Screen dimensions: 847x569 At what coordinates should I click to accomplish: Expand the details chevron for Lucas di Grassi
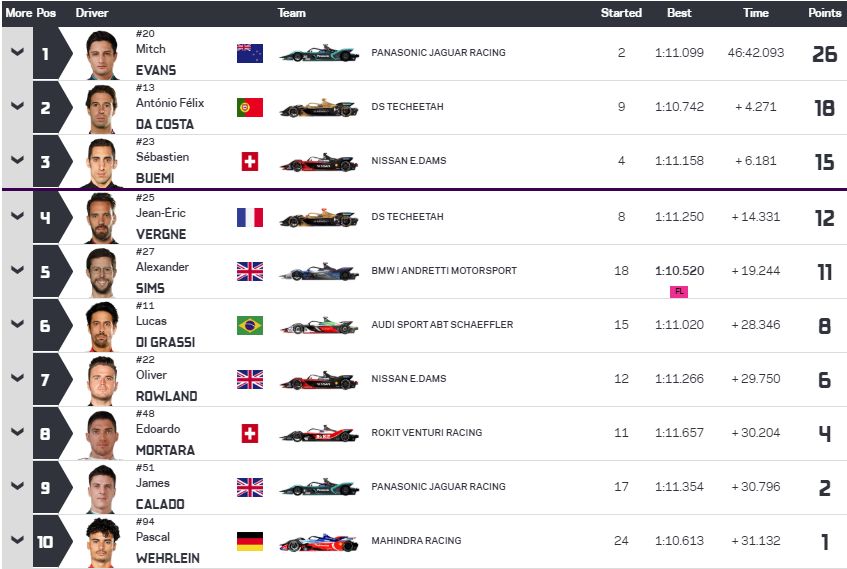tap(17, 324)
